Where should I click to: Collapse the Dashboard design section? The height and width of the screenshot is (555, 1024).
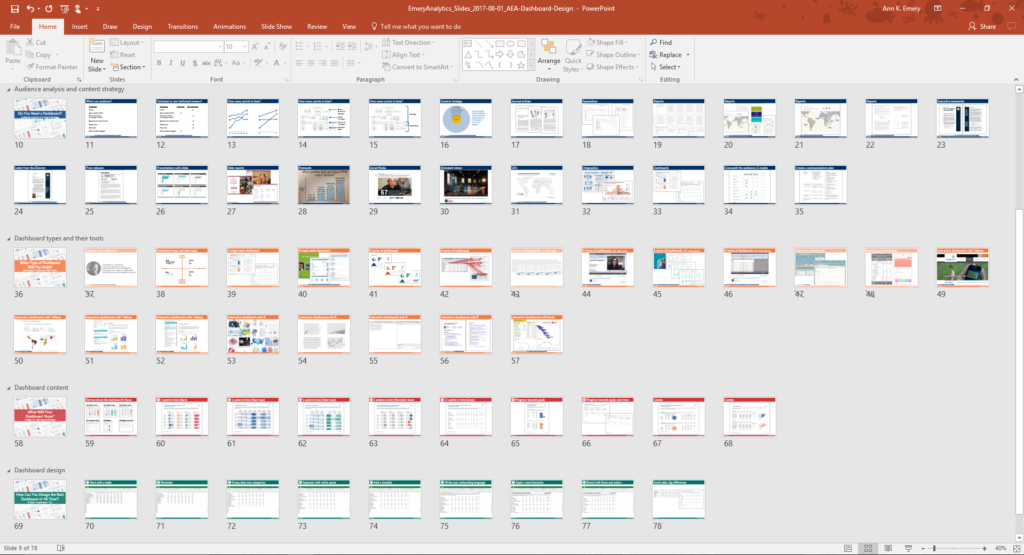pyautogui.click(x=8, y=470)
